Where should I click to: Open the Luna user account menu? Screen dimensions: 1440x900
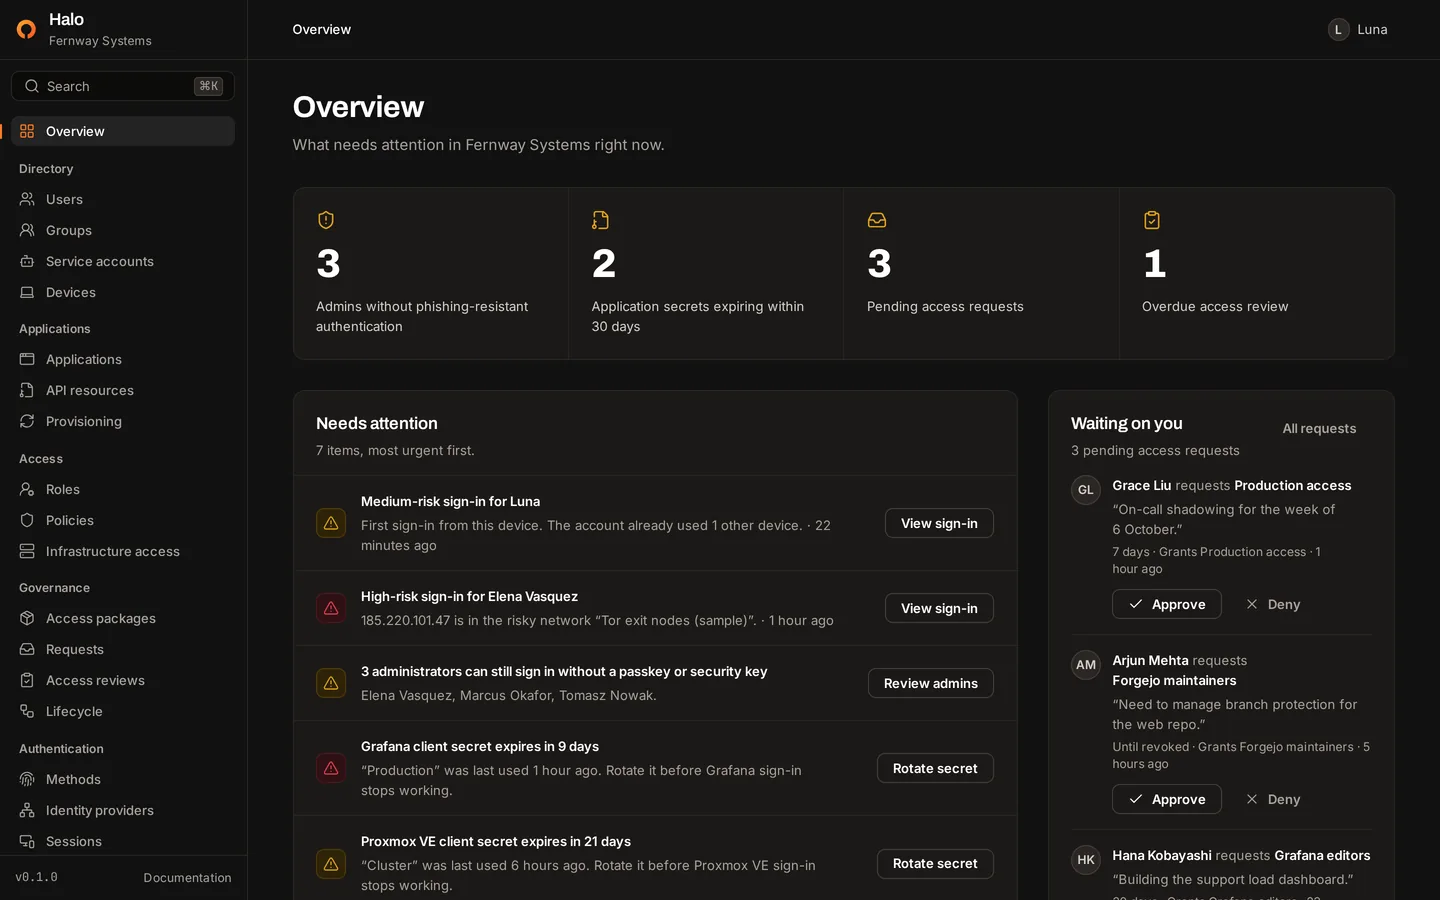coord(1358,30)
